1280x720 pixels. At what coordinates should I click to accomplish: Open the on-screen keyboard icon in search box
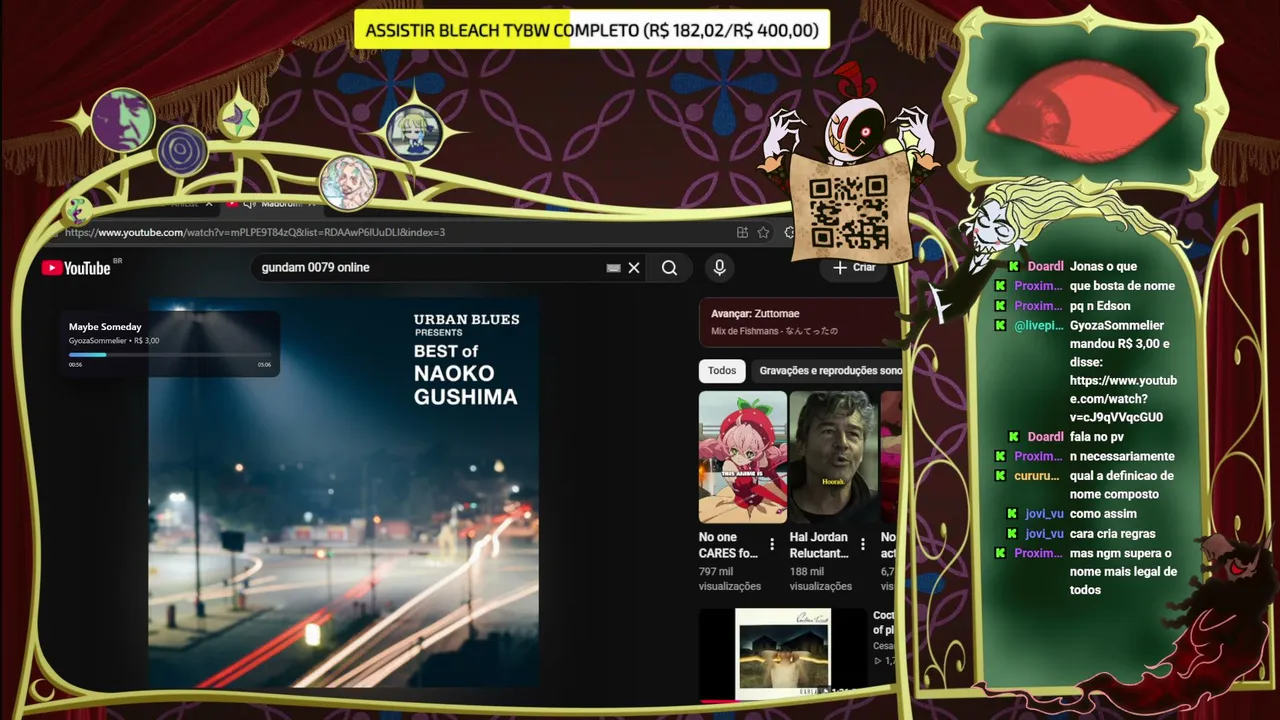point(613,267)
